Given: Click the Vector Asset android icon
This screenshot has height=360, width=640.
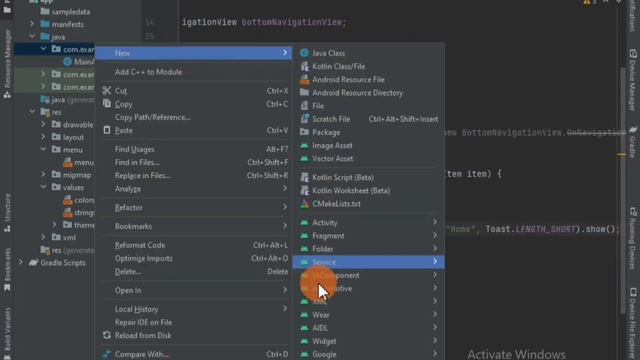Looking at the screenshot, I should [x=304, y=158].
